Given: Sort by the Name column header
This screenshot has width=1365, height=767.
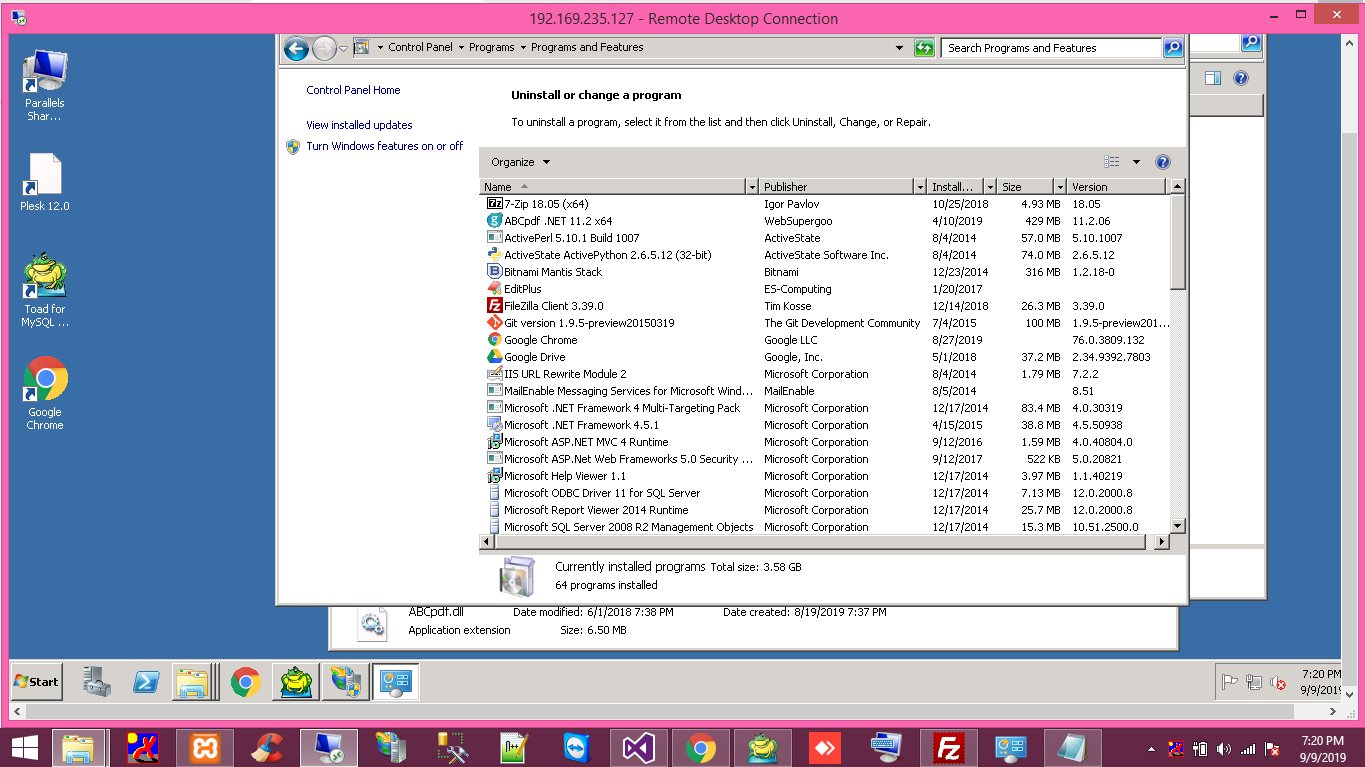Looking at the screenshot, I should tap(613, 187).
